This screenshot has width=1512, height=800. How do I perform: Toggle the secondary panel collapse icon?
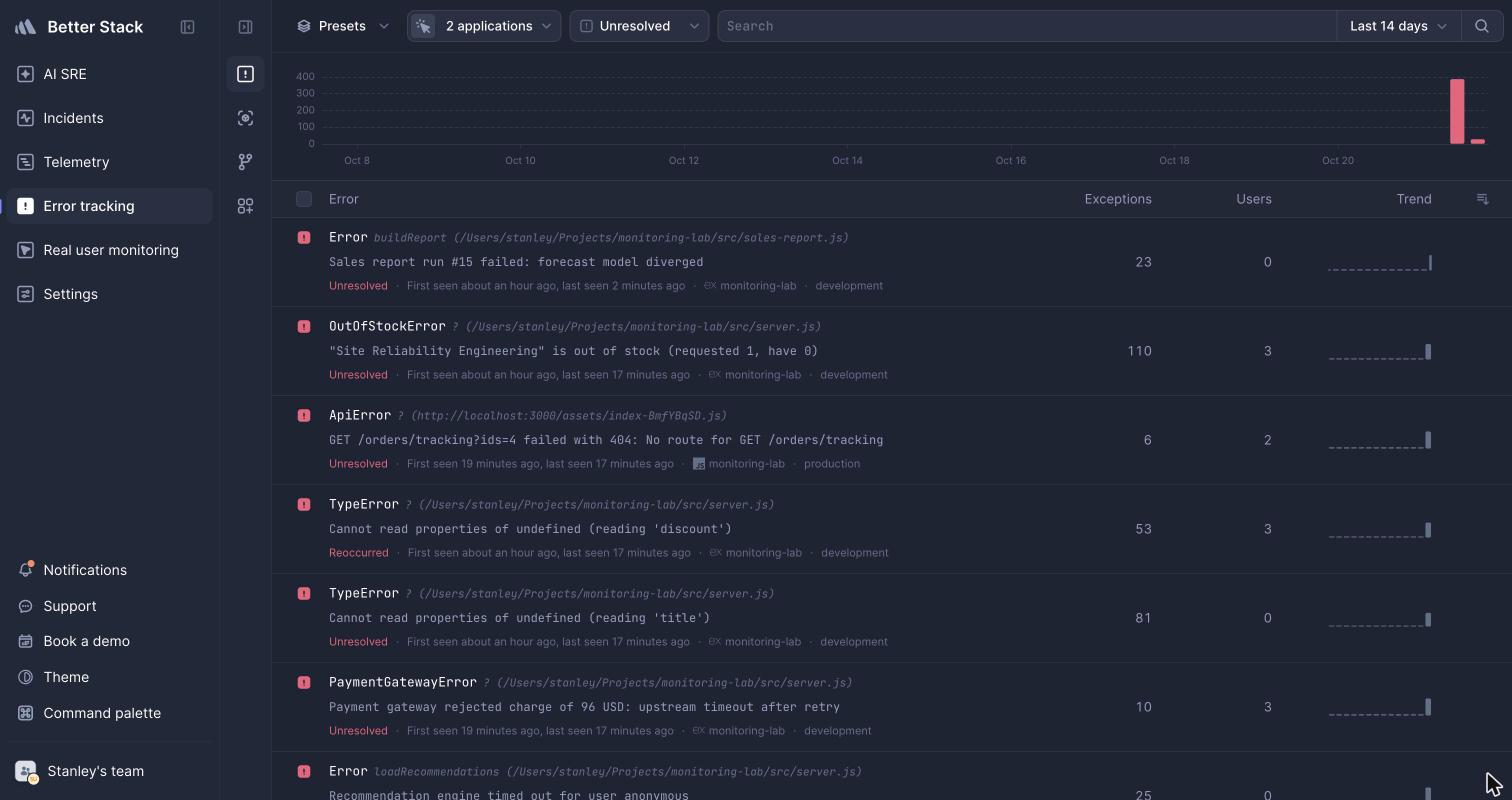(x=245, y=27)
